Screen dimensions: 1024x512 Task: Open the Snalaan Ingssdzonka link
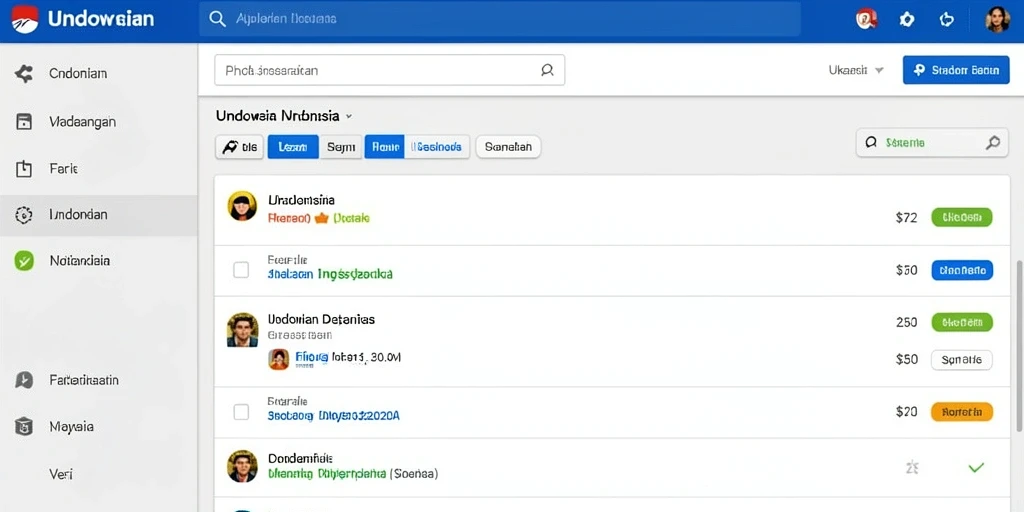coord(330,274)
